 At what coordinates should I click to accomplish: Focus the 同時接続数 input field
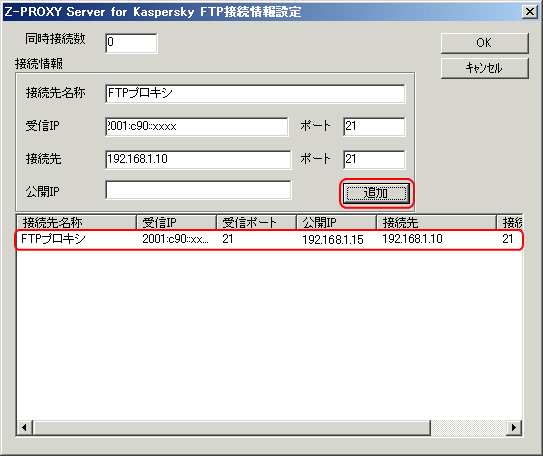click(131, 43)
